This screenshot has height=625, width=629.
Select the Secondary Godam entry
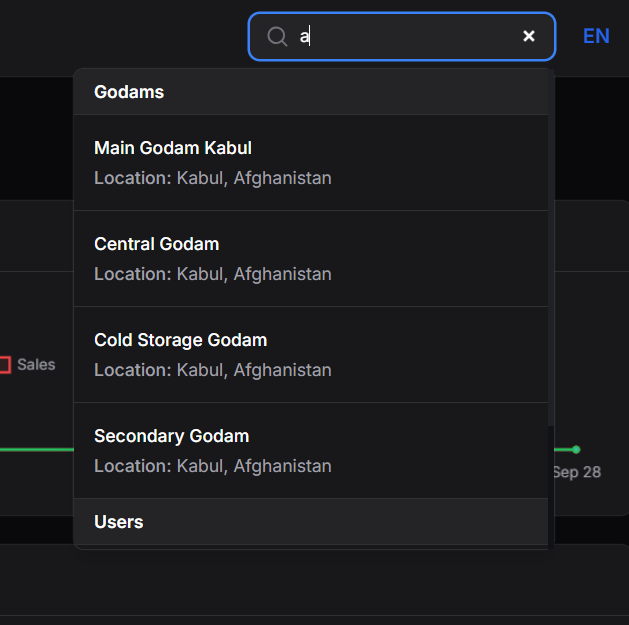[x=172, y=436]
